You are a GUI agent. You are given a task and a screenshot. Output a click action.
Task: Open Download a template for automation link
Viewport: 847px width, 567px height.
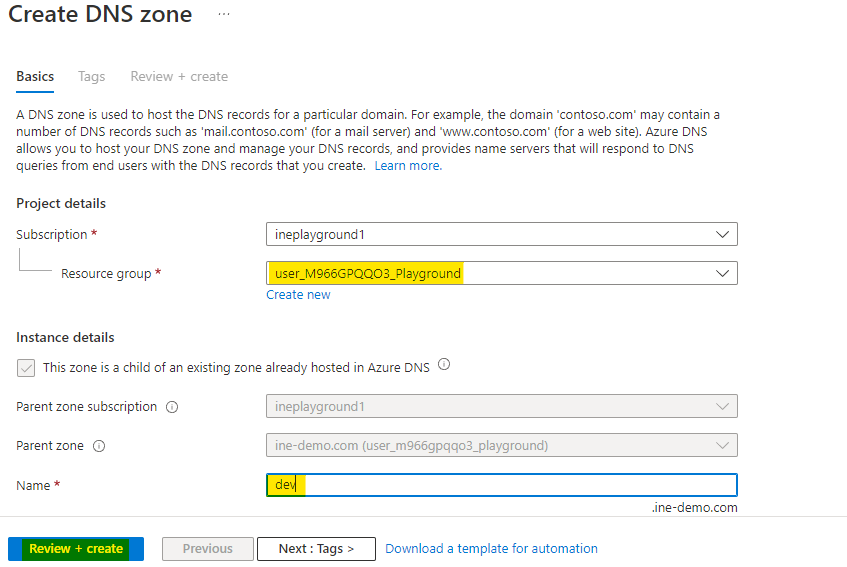click(x=491, y=549)
